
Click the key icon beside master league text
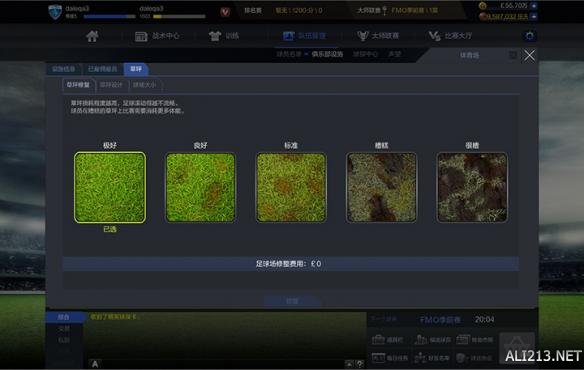click(385, 10)
